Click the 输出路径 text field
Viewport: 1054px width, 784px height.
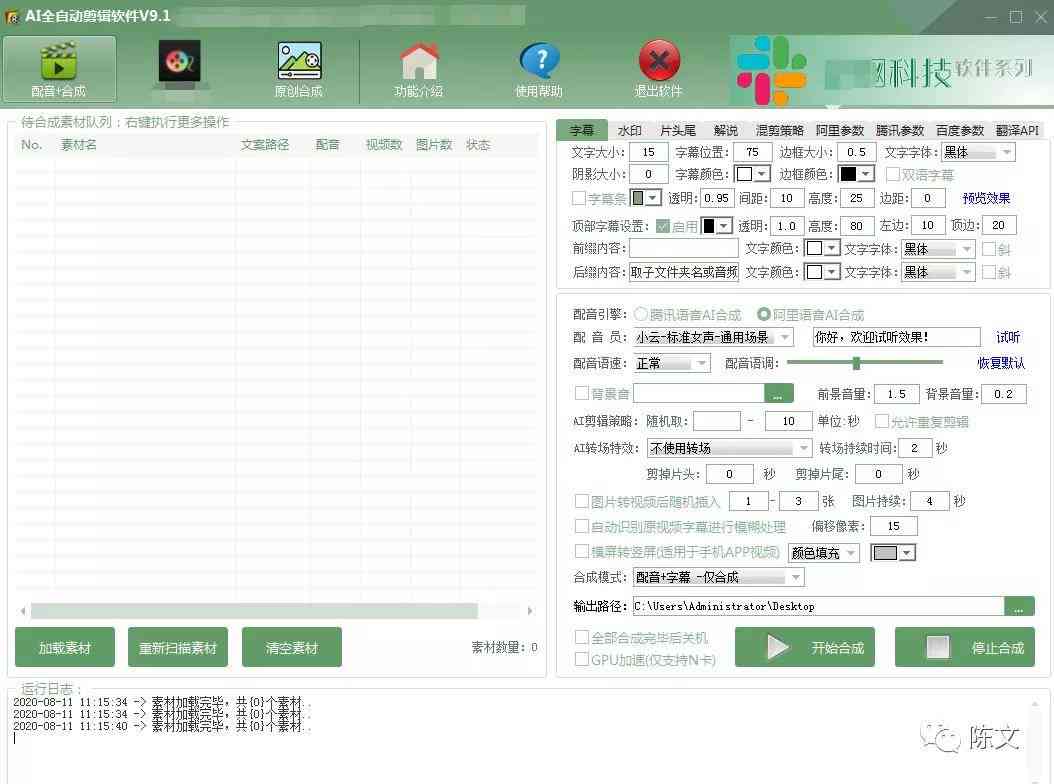[818, 606]
